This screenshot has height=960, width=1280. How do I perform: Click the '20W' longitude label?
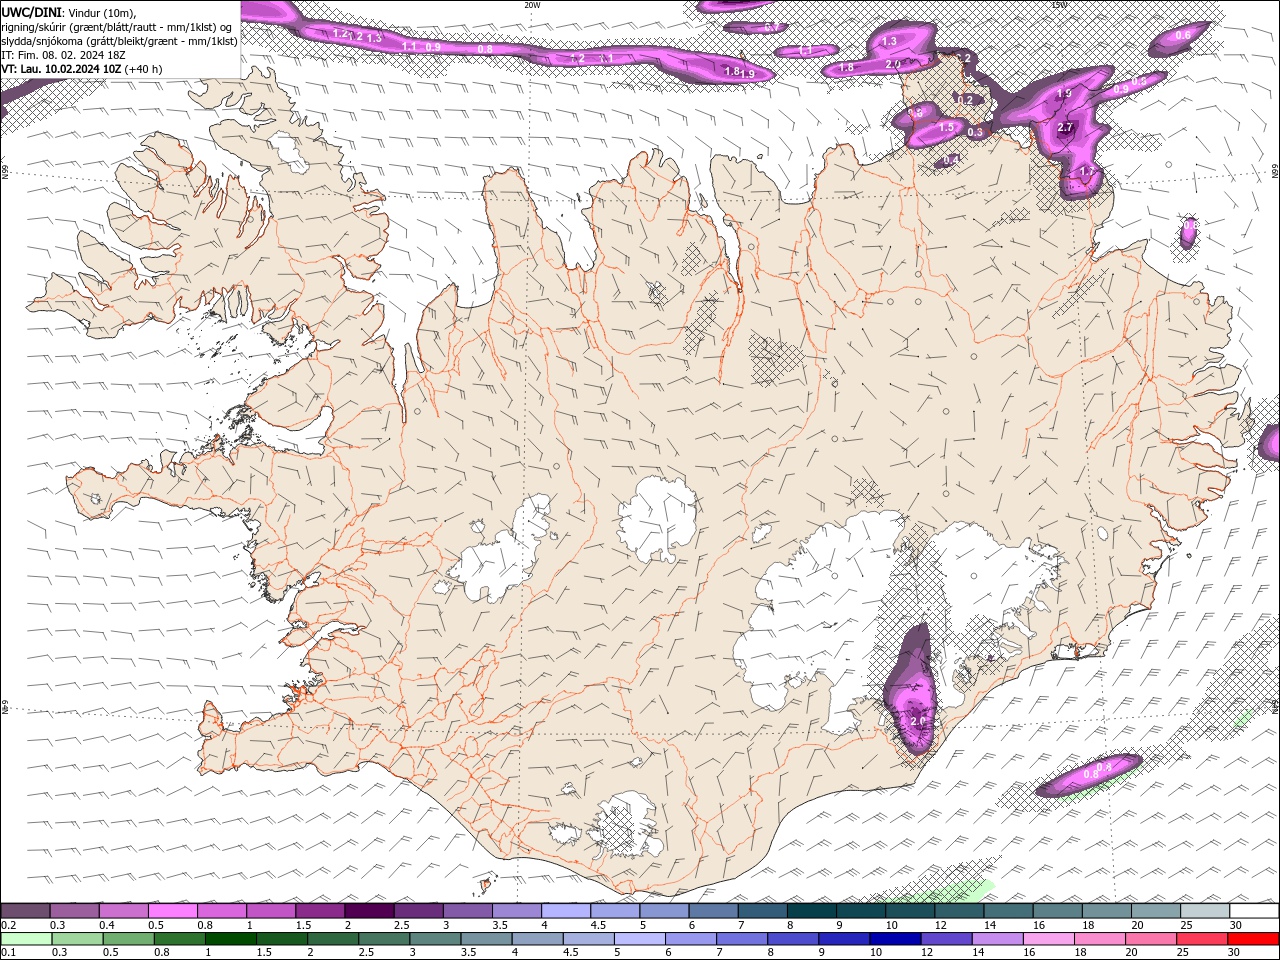tap(532, 5)
